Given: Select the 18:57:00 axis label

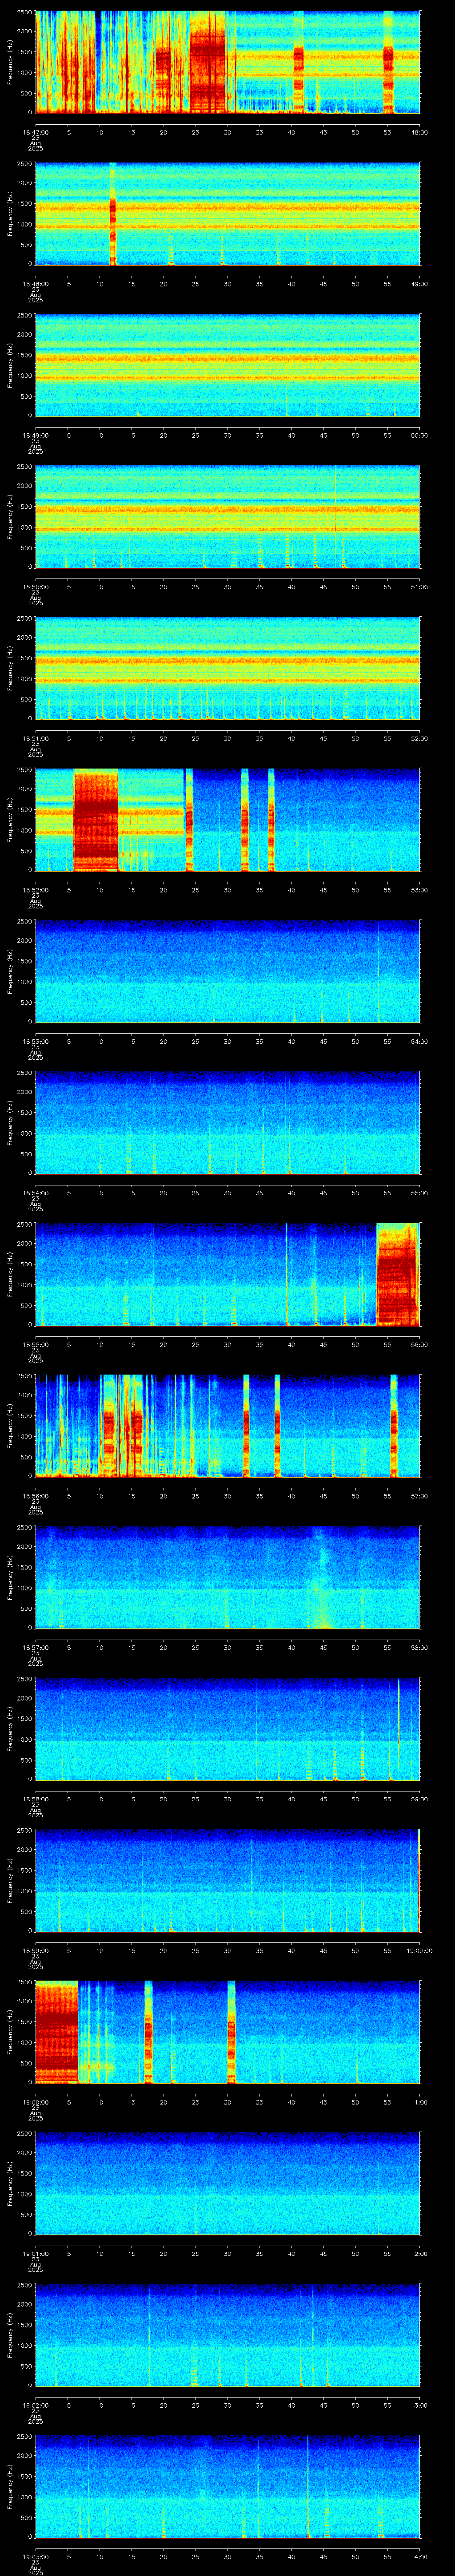Looking at the screenshot, I should (35, 1647).
